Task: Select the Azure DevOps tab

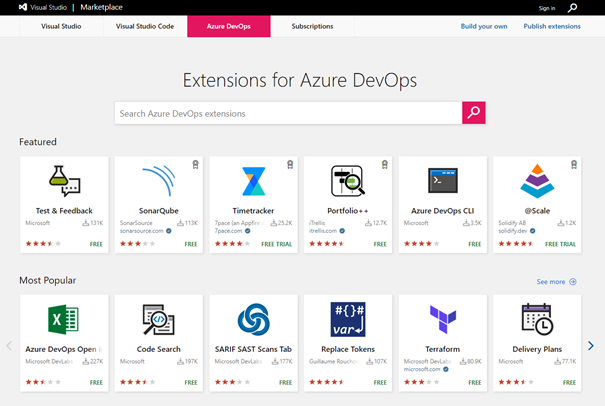Action: coord(229,26)
